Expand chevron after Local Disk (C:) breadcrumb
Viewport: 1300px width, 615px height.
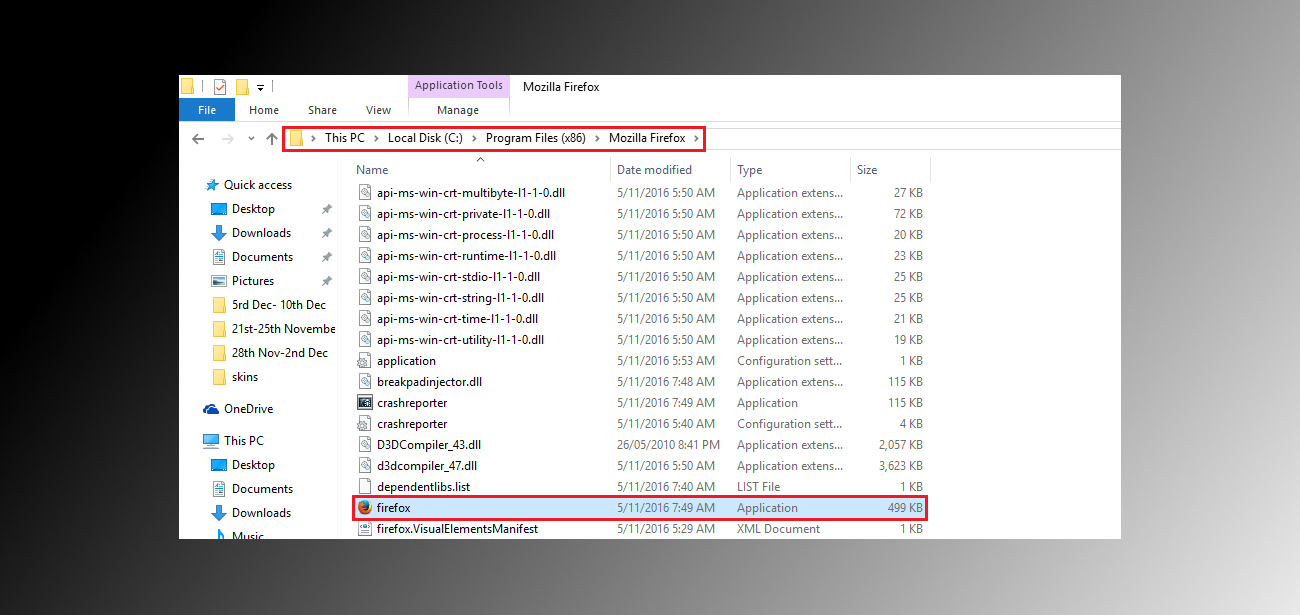pos(474,138)
